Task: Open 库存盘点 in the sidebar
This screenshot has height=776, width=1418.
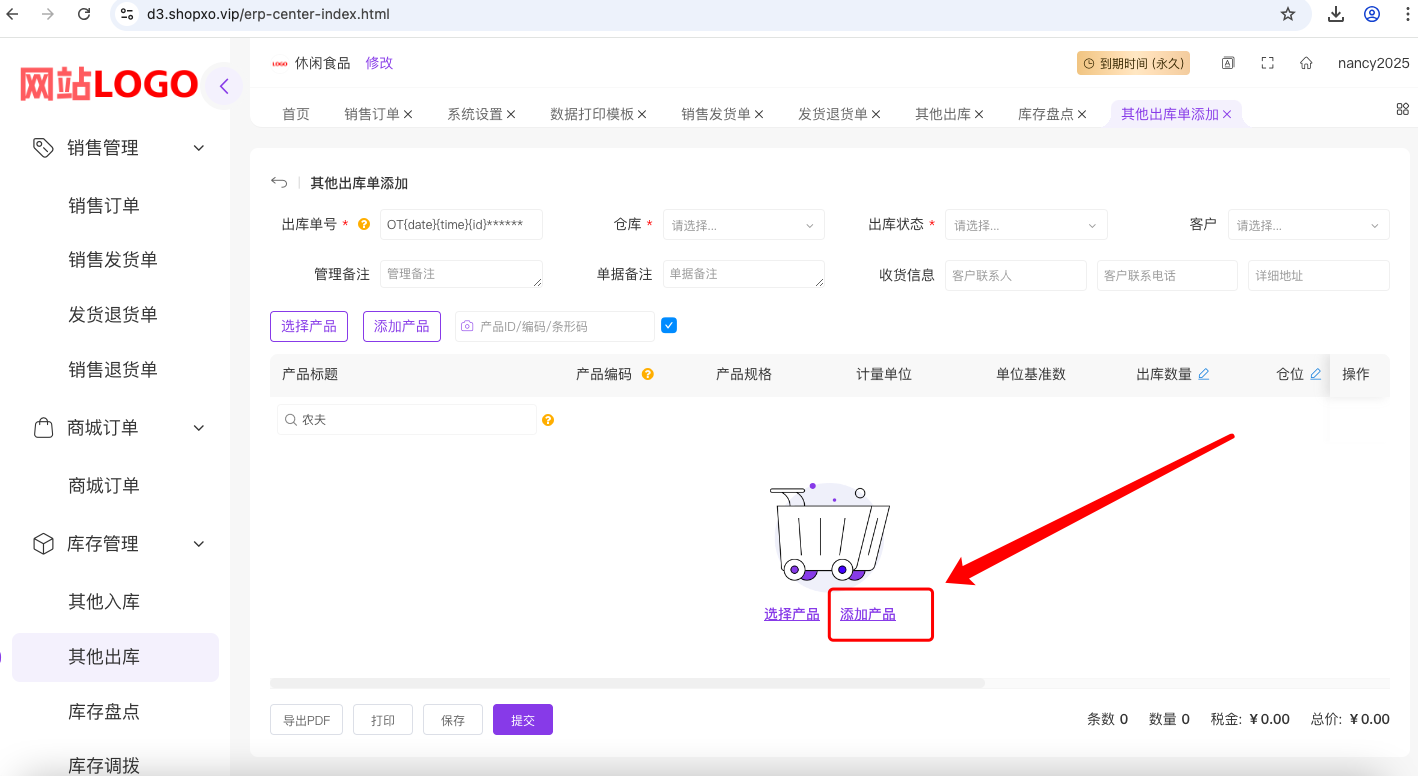Action: point(104,712)
